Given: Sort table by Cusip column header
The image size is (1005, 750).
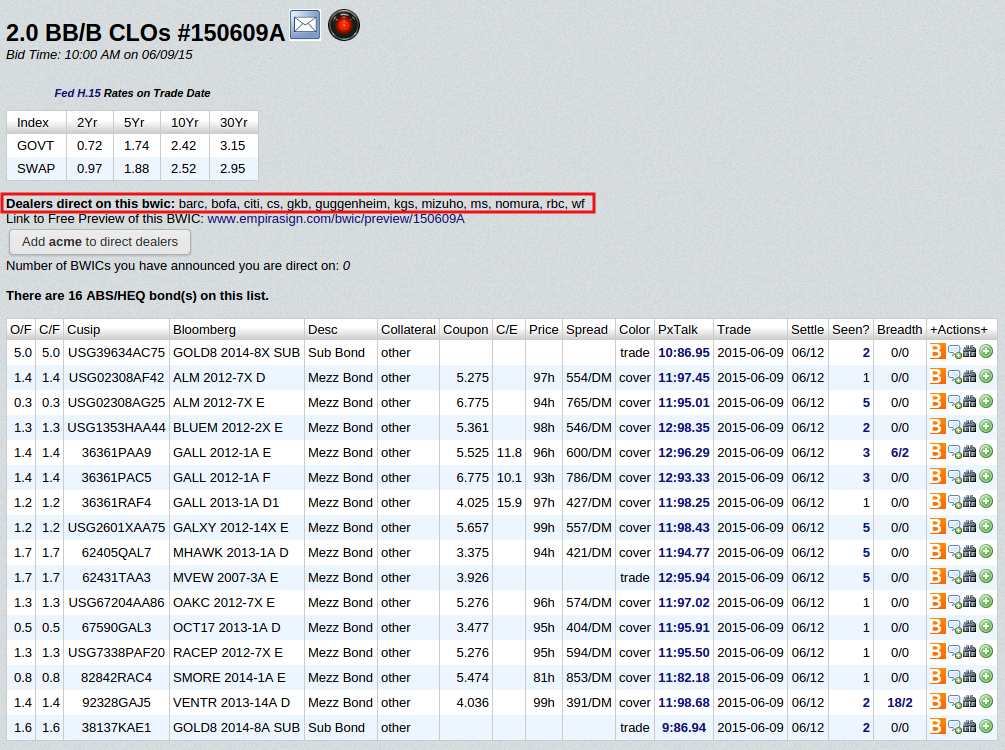Looking at the screenshot, I should click(84, 329).
